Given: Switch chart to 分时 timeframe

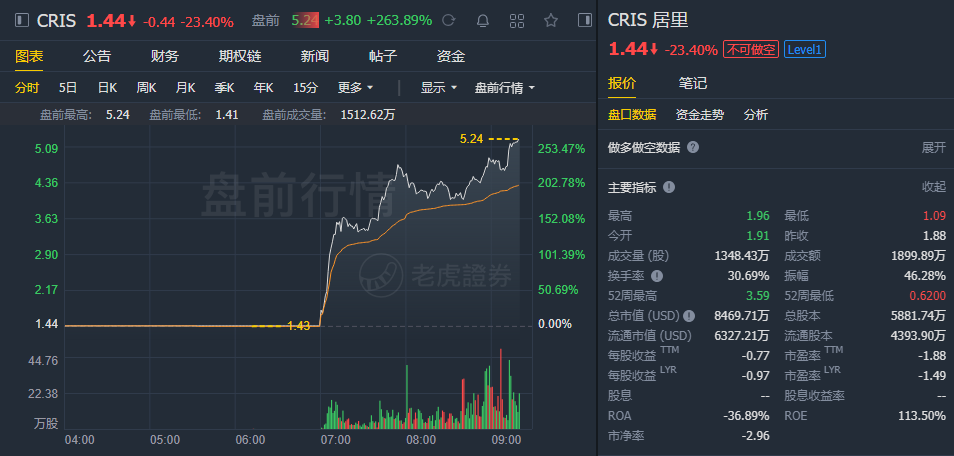Looking at the screenshot, I should tap(28, 87).
